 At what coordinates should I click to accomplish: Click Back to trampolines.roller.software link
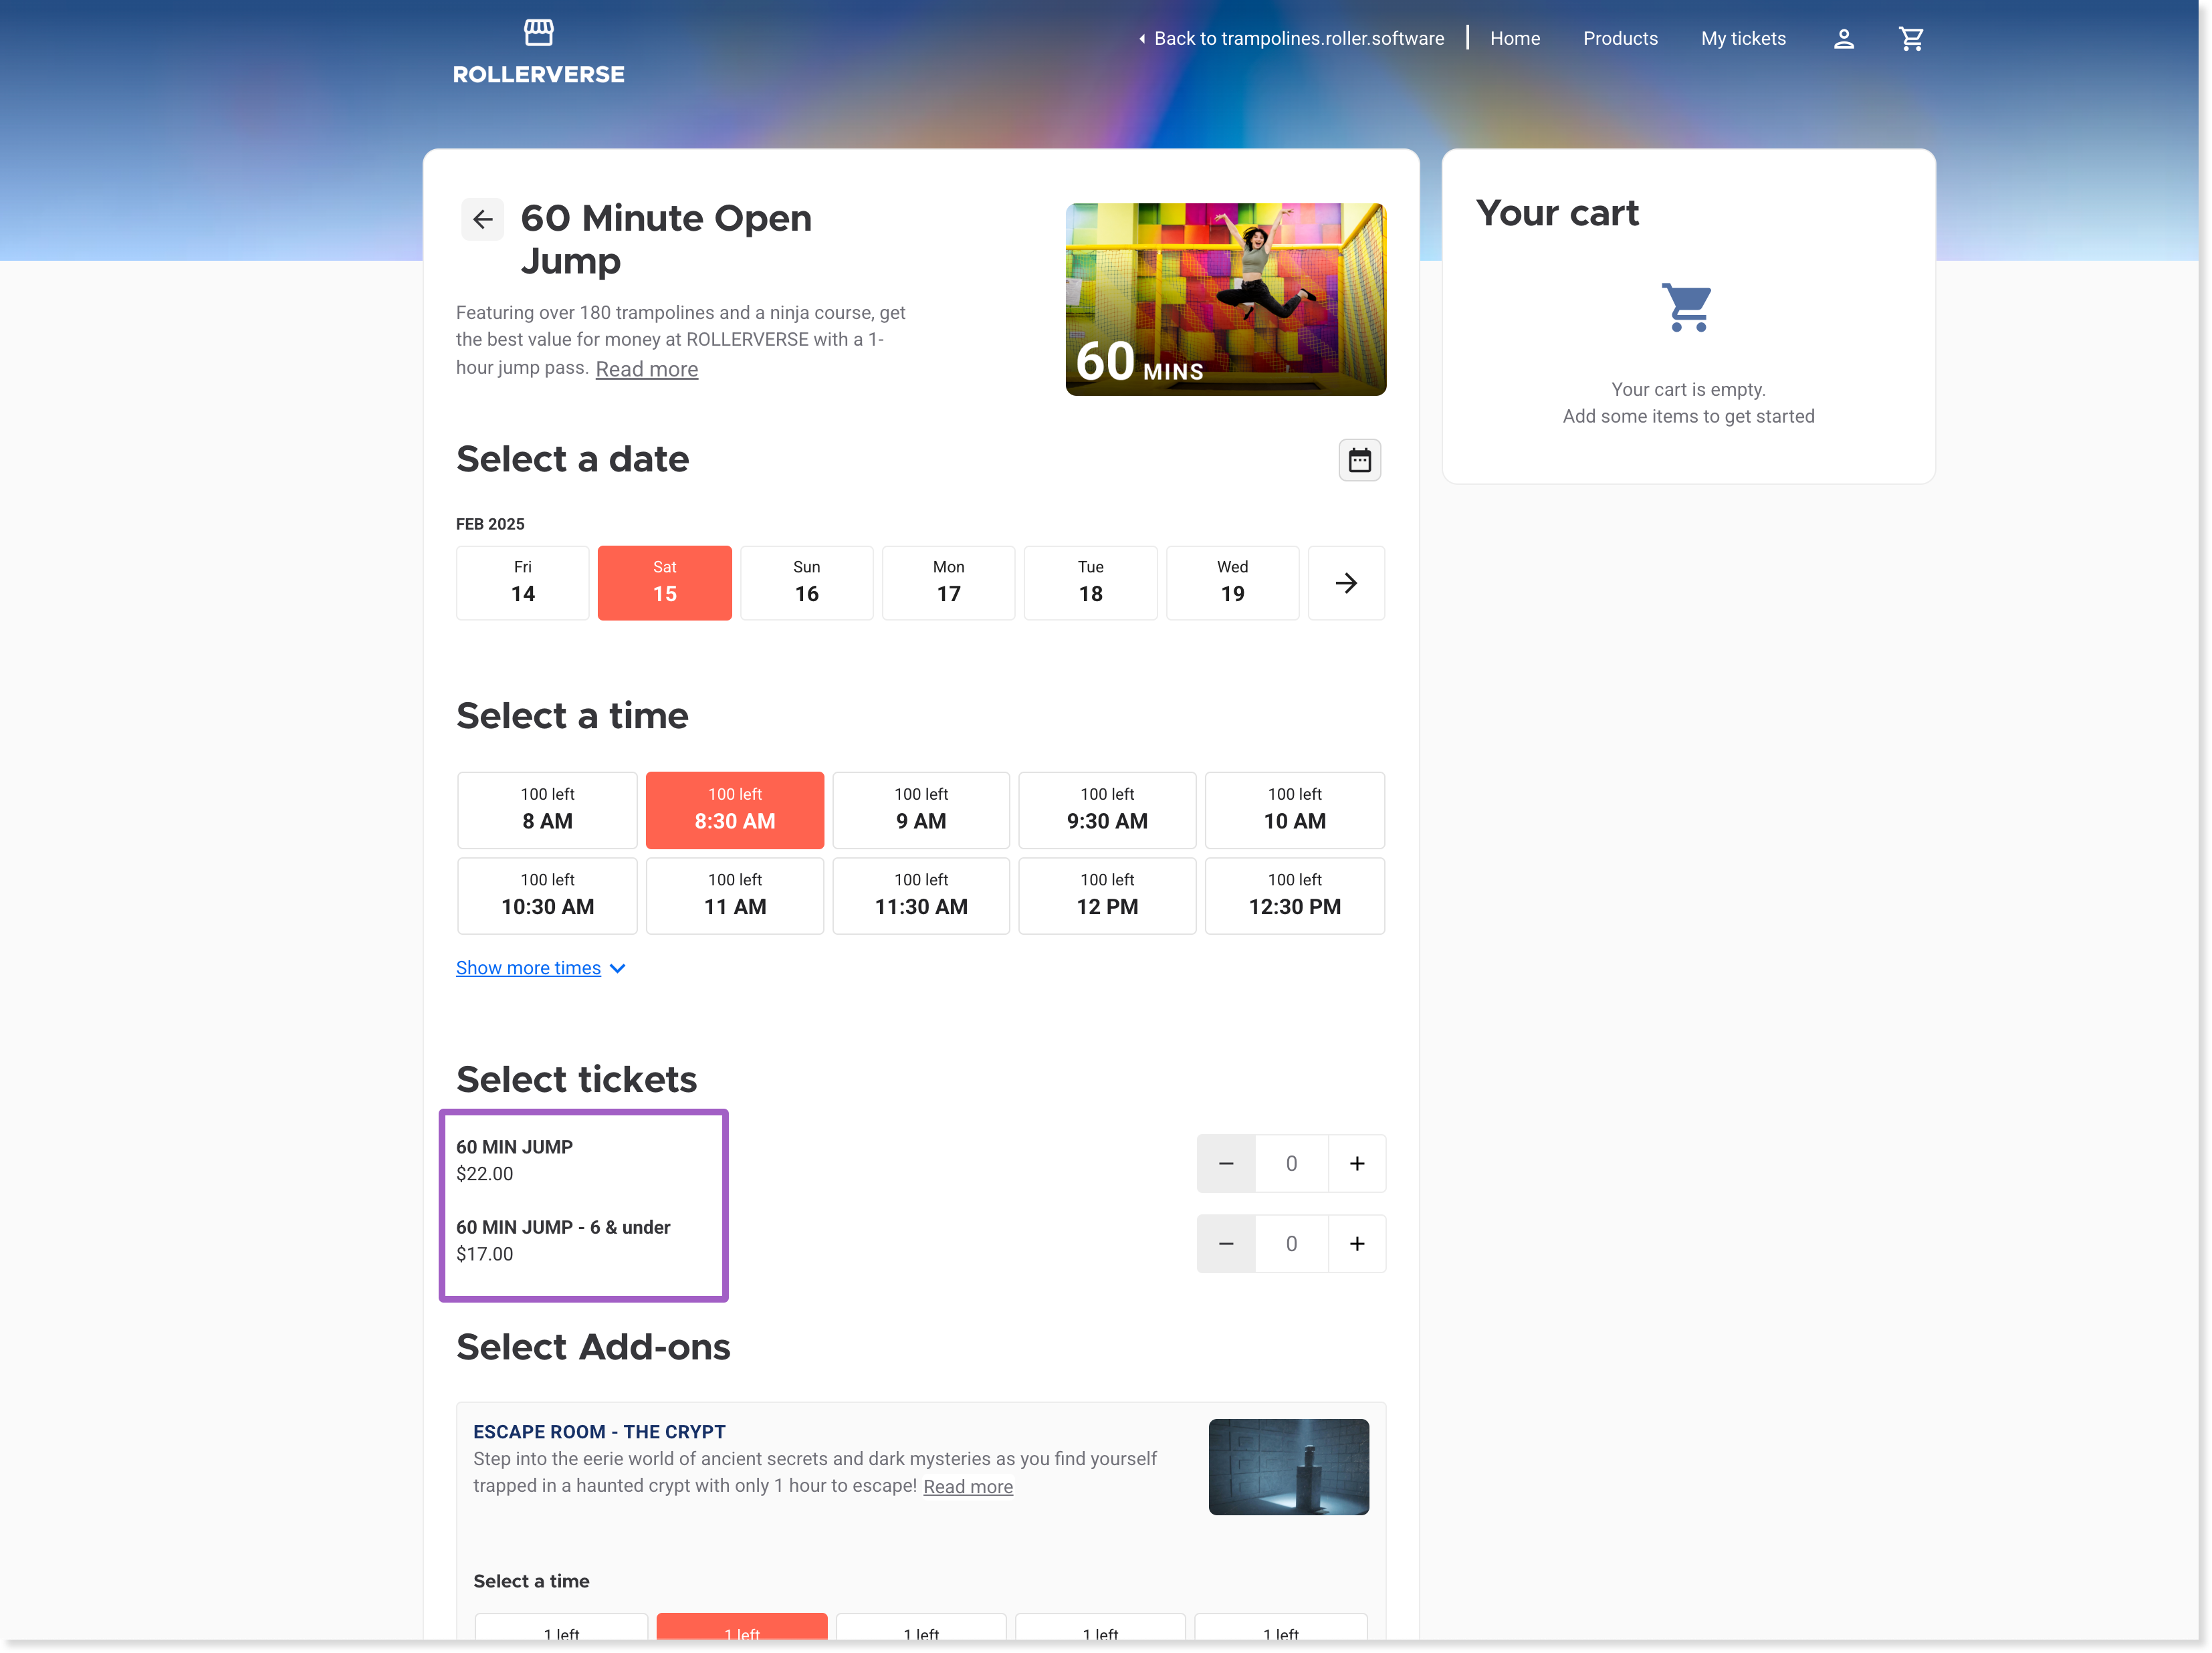click(1290, 39)
